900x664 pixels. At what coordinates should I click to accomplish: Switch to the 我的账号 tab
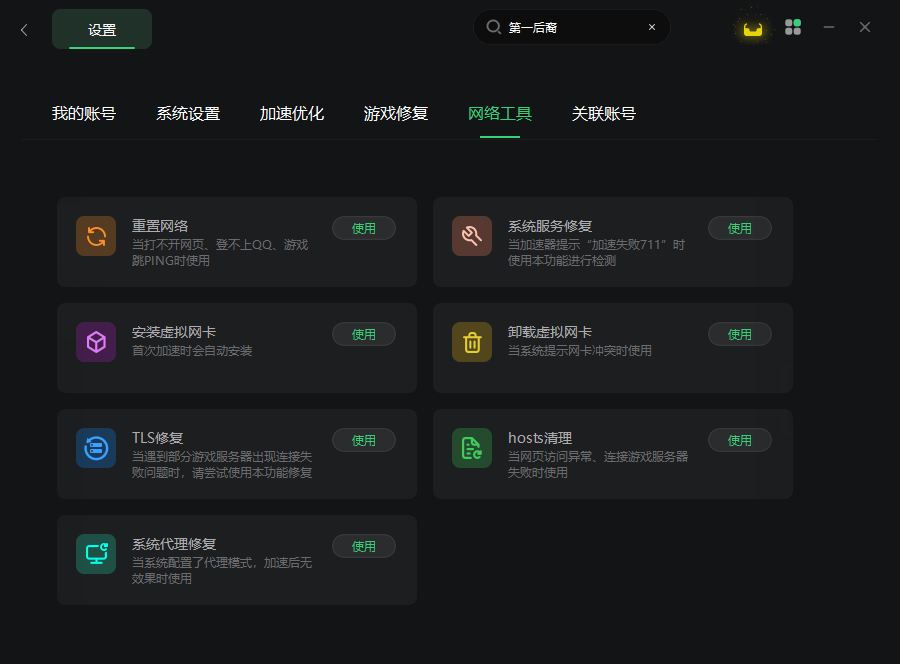pyautogui.click(x=84, y=114)
